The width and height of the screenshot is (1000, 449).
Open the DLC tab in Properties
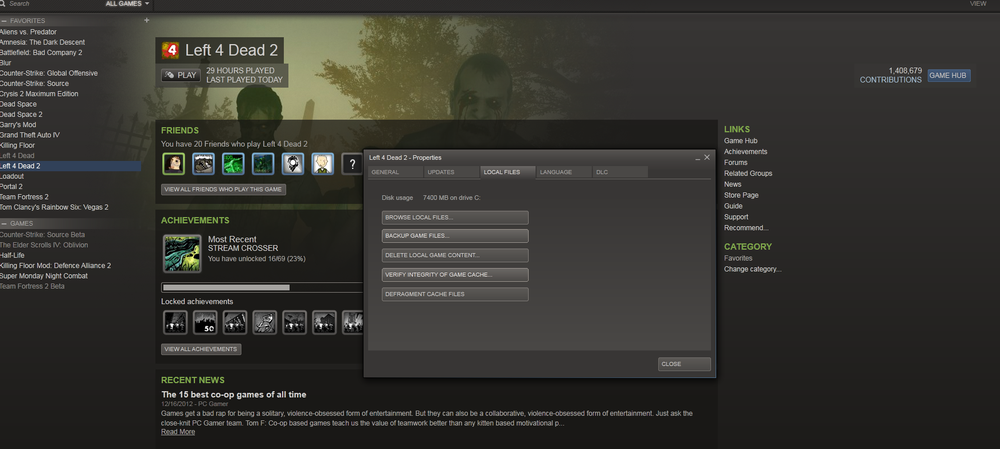(x=620, y=172)
